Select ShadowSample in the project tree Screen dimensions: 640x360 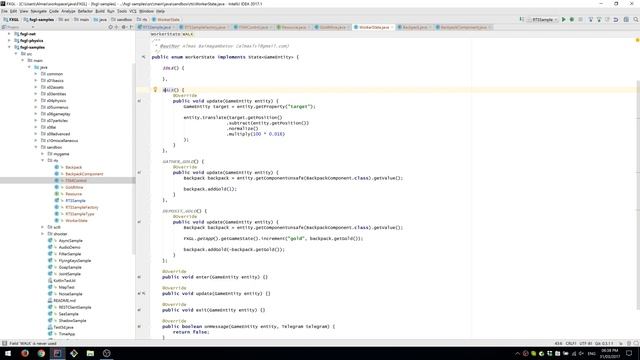[72, 321]
